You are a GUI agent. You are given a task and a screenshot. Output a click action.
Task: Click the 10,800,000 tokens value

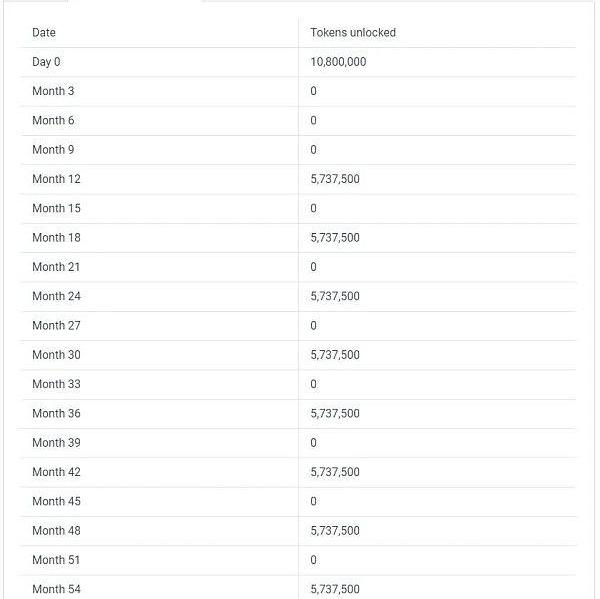coord(338,62)
